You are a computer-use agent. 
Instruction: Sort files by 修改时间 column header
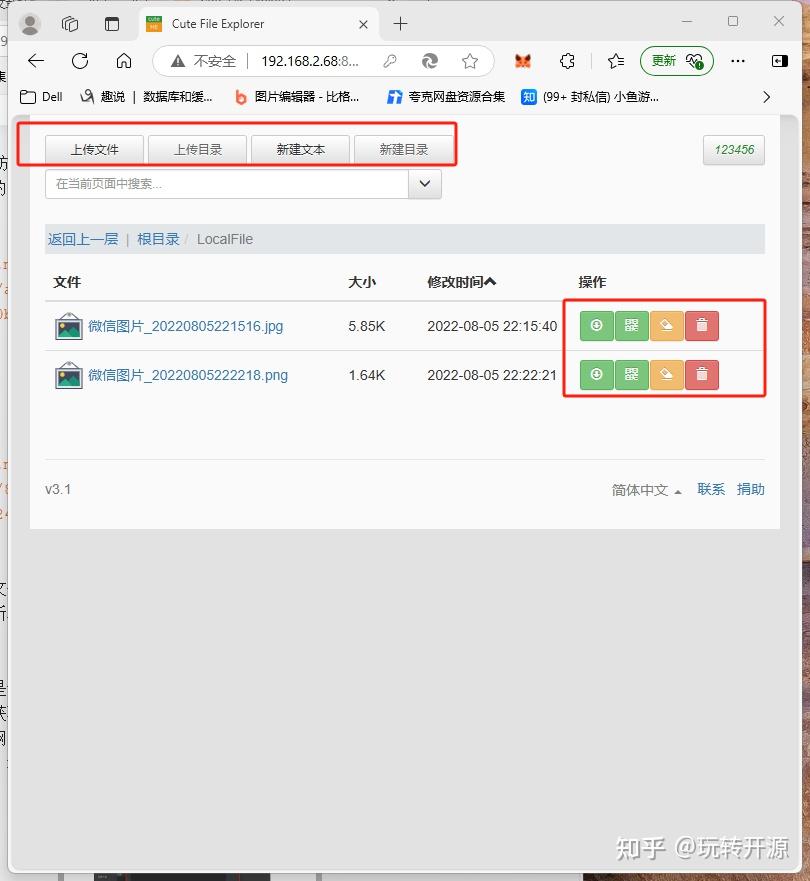[460, 282]
